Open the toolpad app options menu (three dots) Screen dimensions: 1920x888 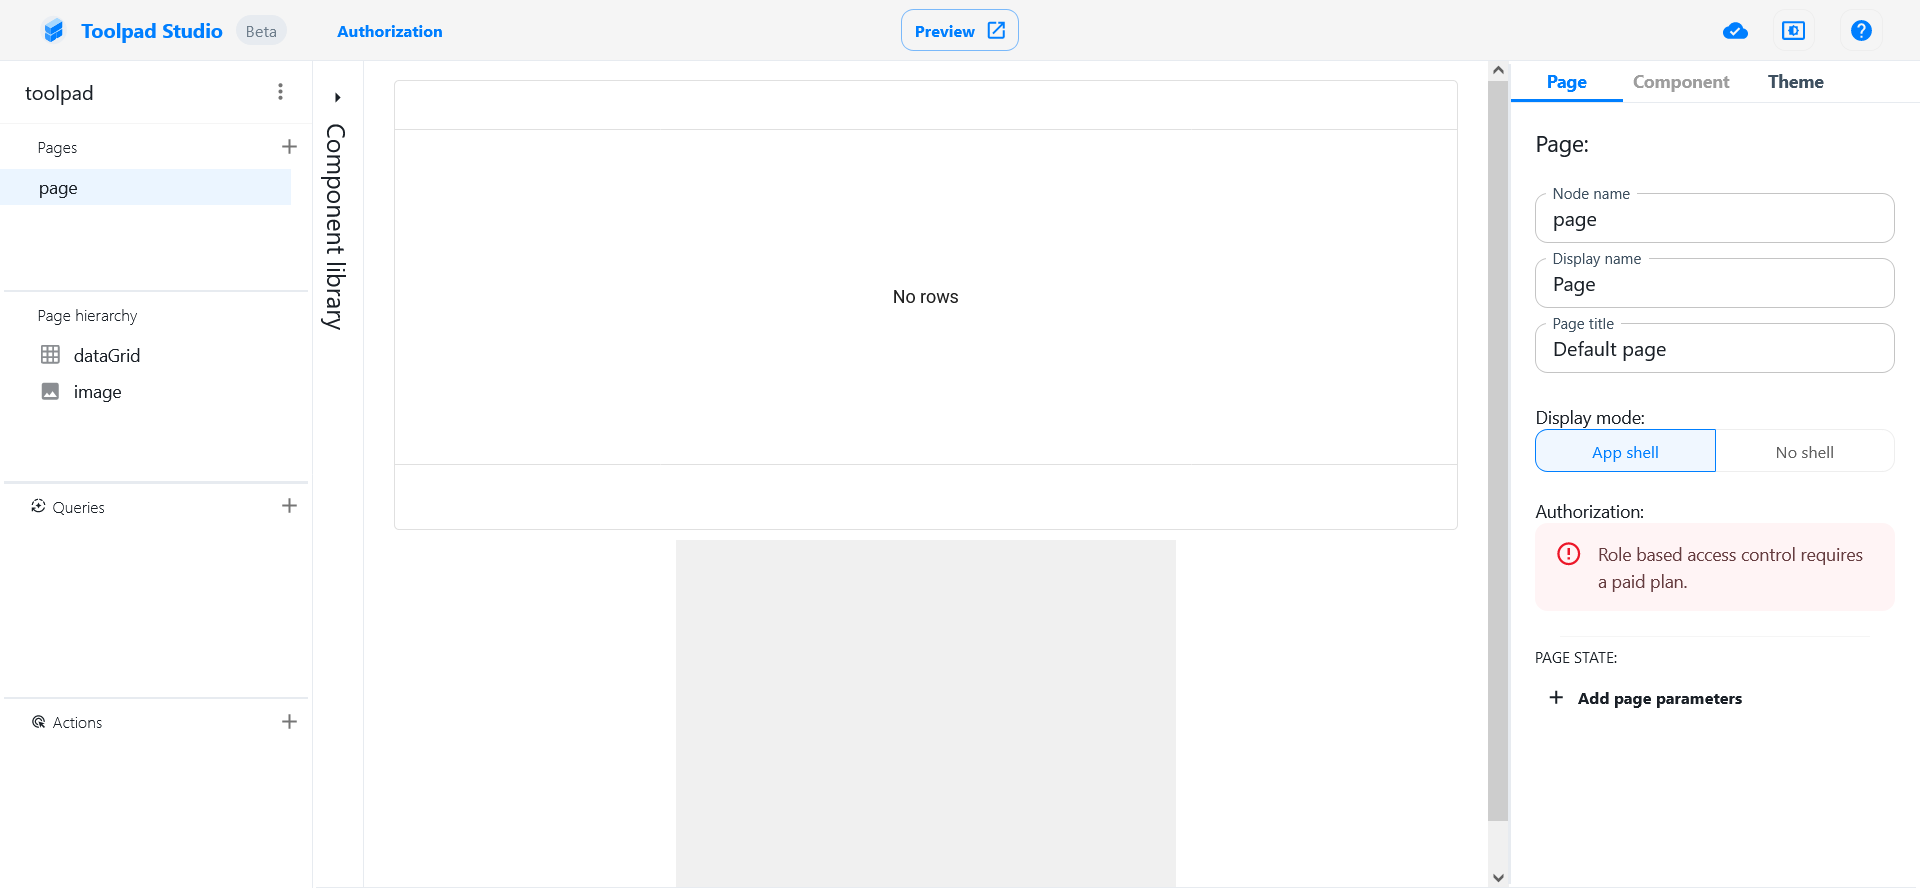click(280, 92)
